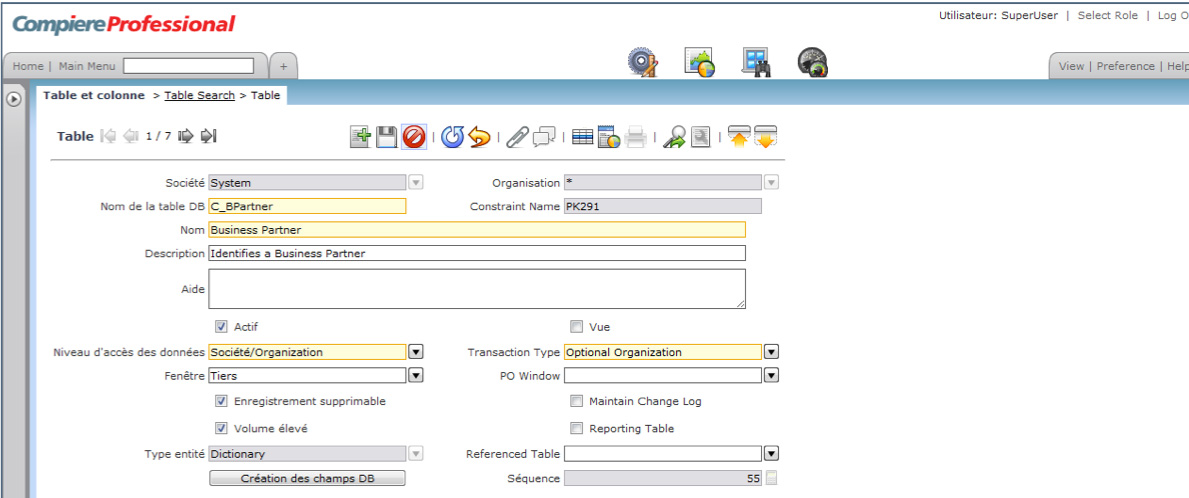This screenshot has height=498, width=1189.
Task: Open the Main Menu tab
Action: [x=87, y=66]
